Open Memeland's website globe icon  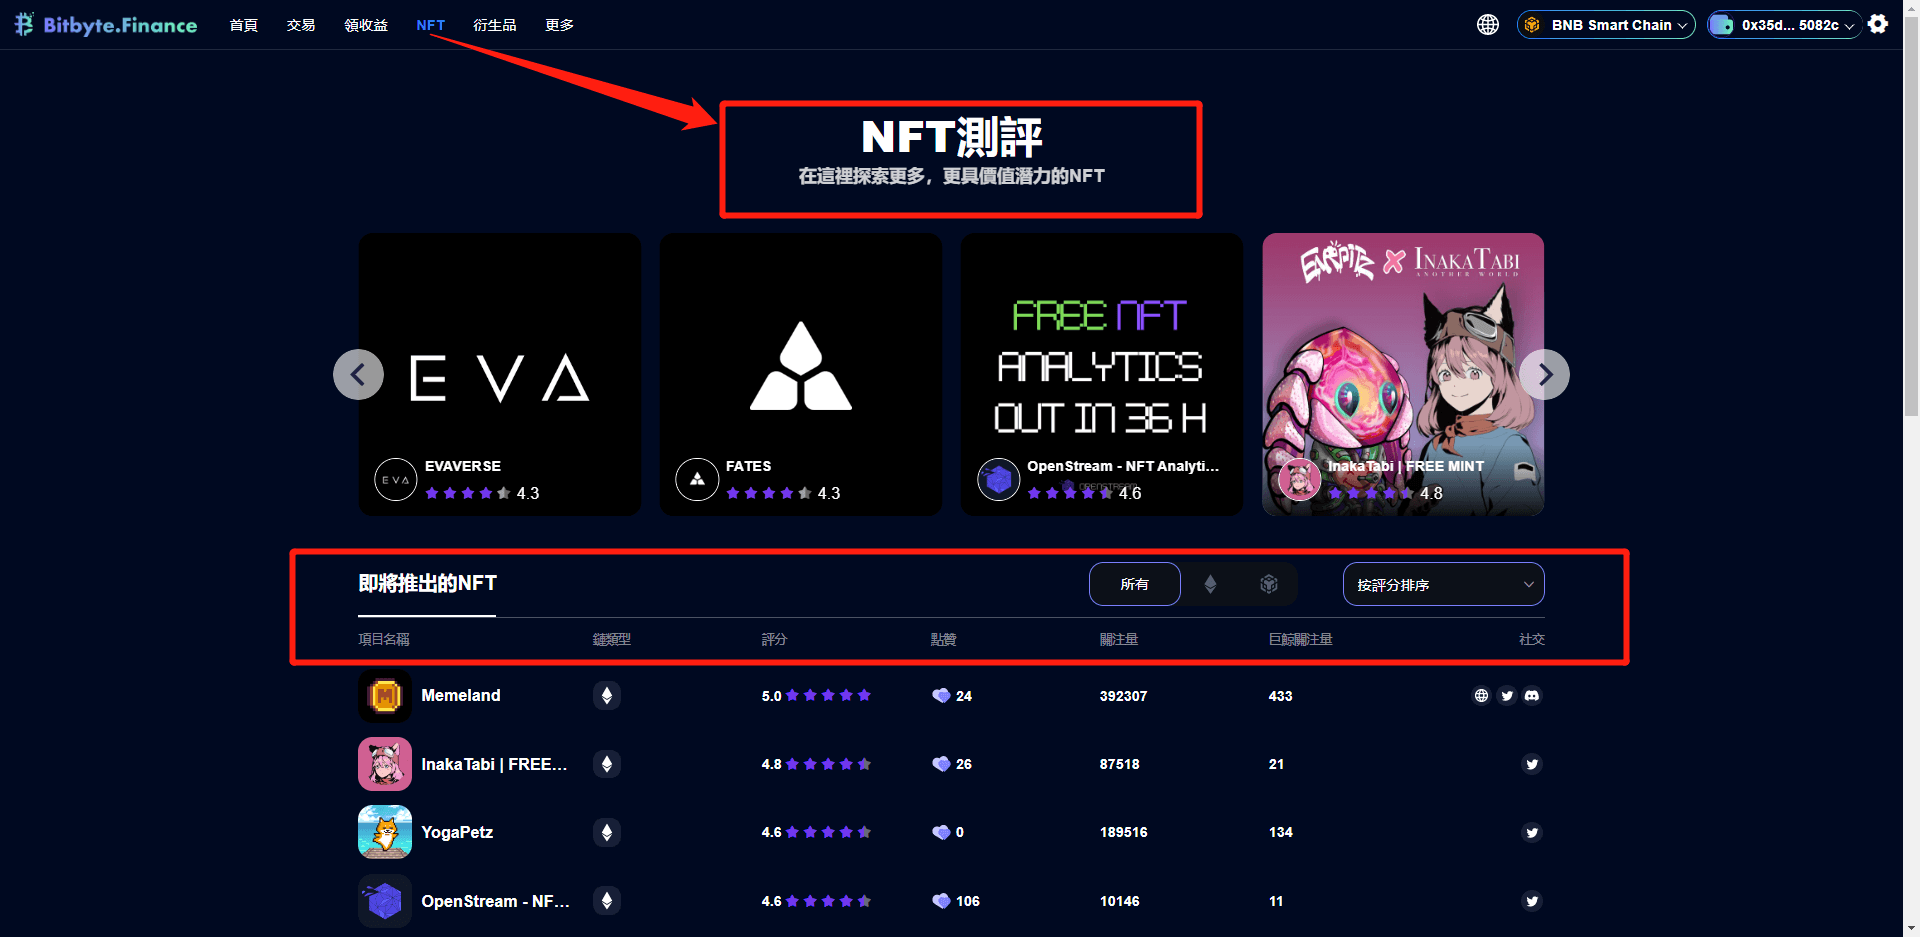[1481, 696]
